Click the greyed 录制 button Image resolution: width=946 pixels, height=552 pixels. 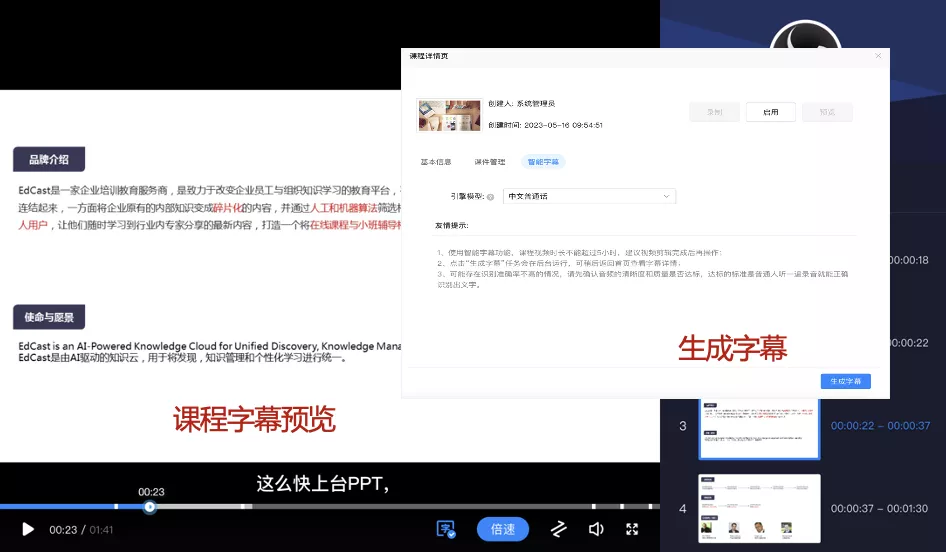click(714, 112)
